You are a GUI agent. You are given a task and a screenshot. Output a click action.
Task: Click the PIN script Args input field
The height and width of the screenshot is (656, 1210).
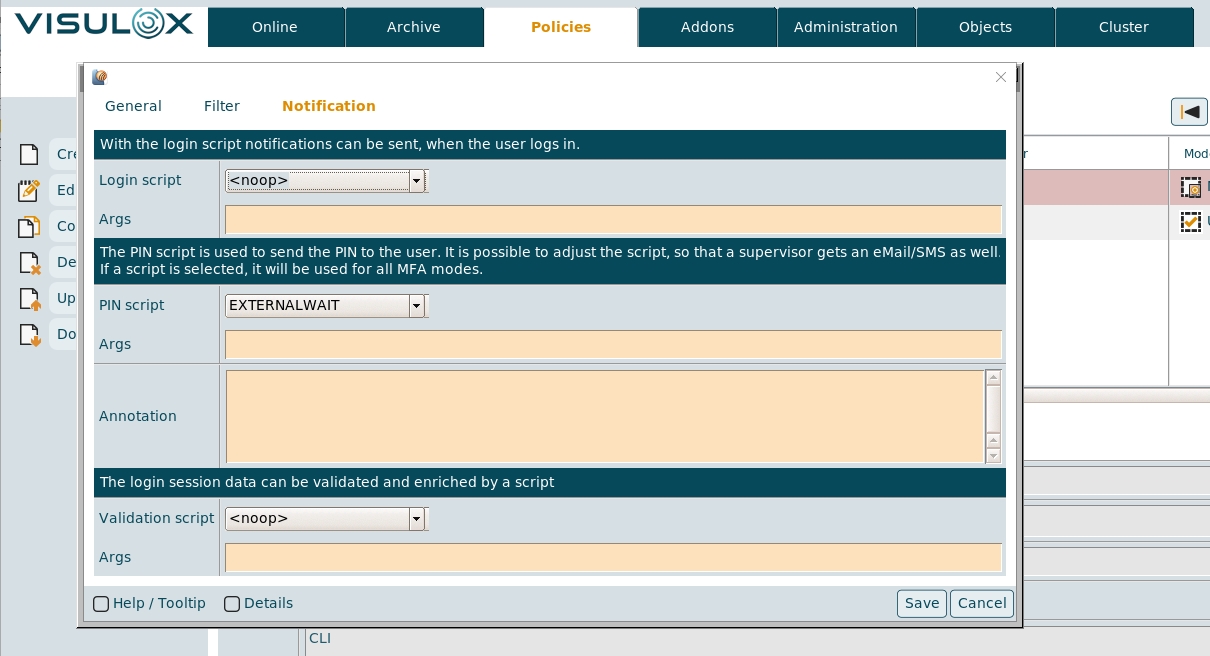613,344
